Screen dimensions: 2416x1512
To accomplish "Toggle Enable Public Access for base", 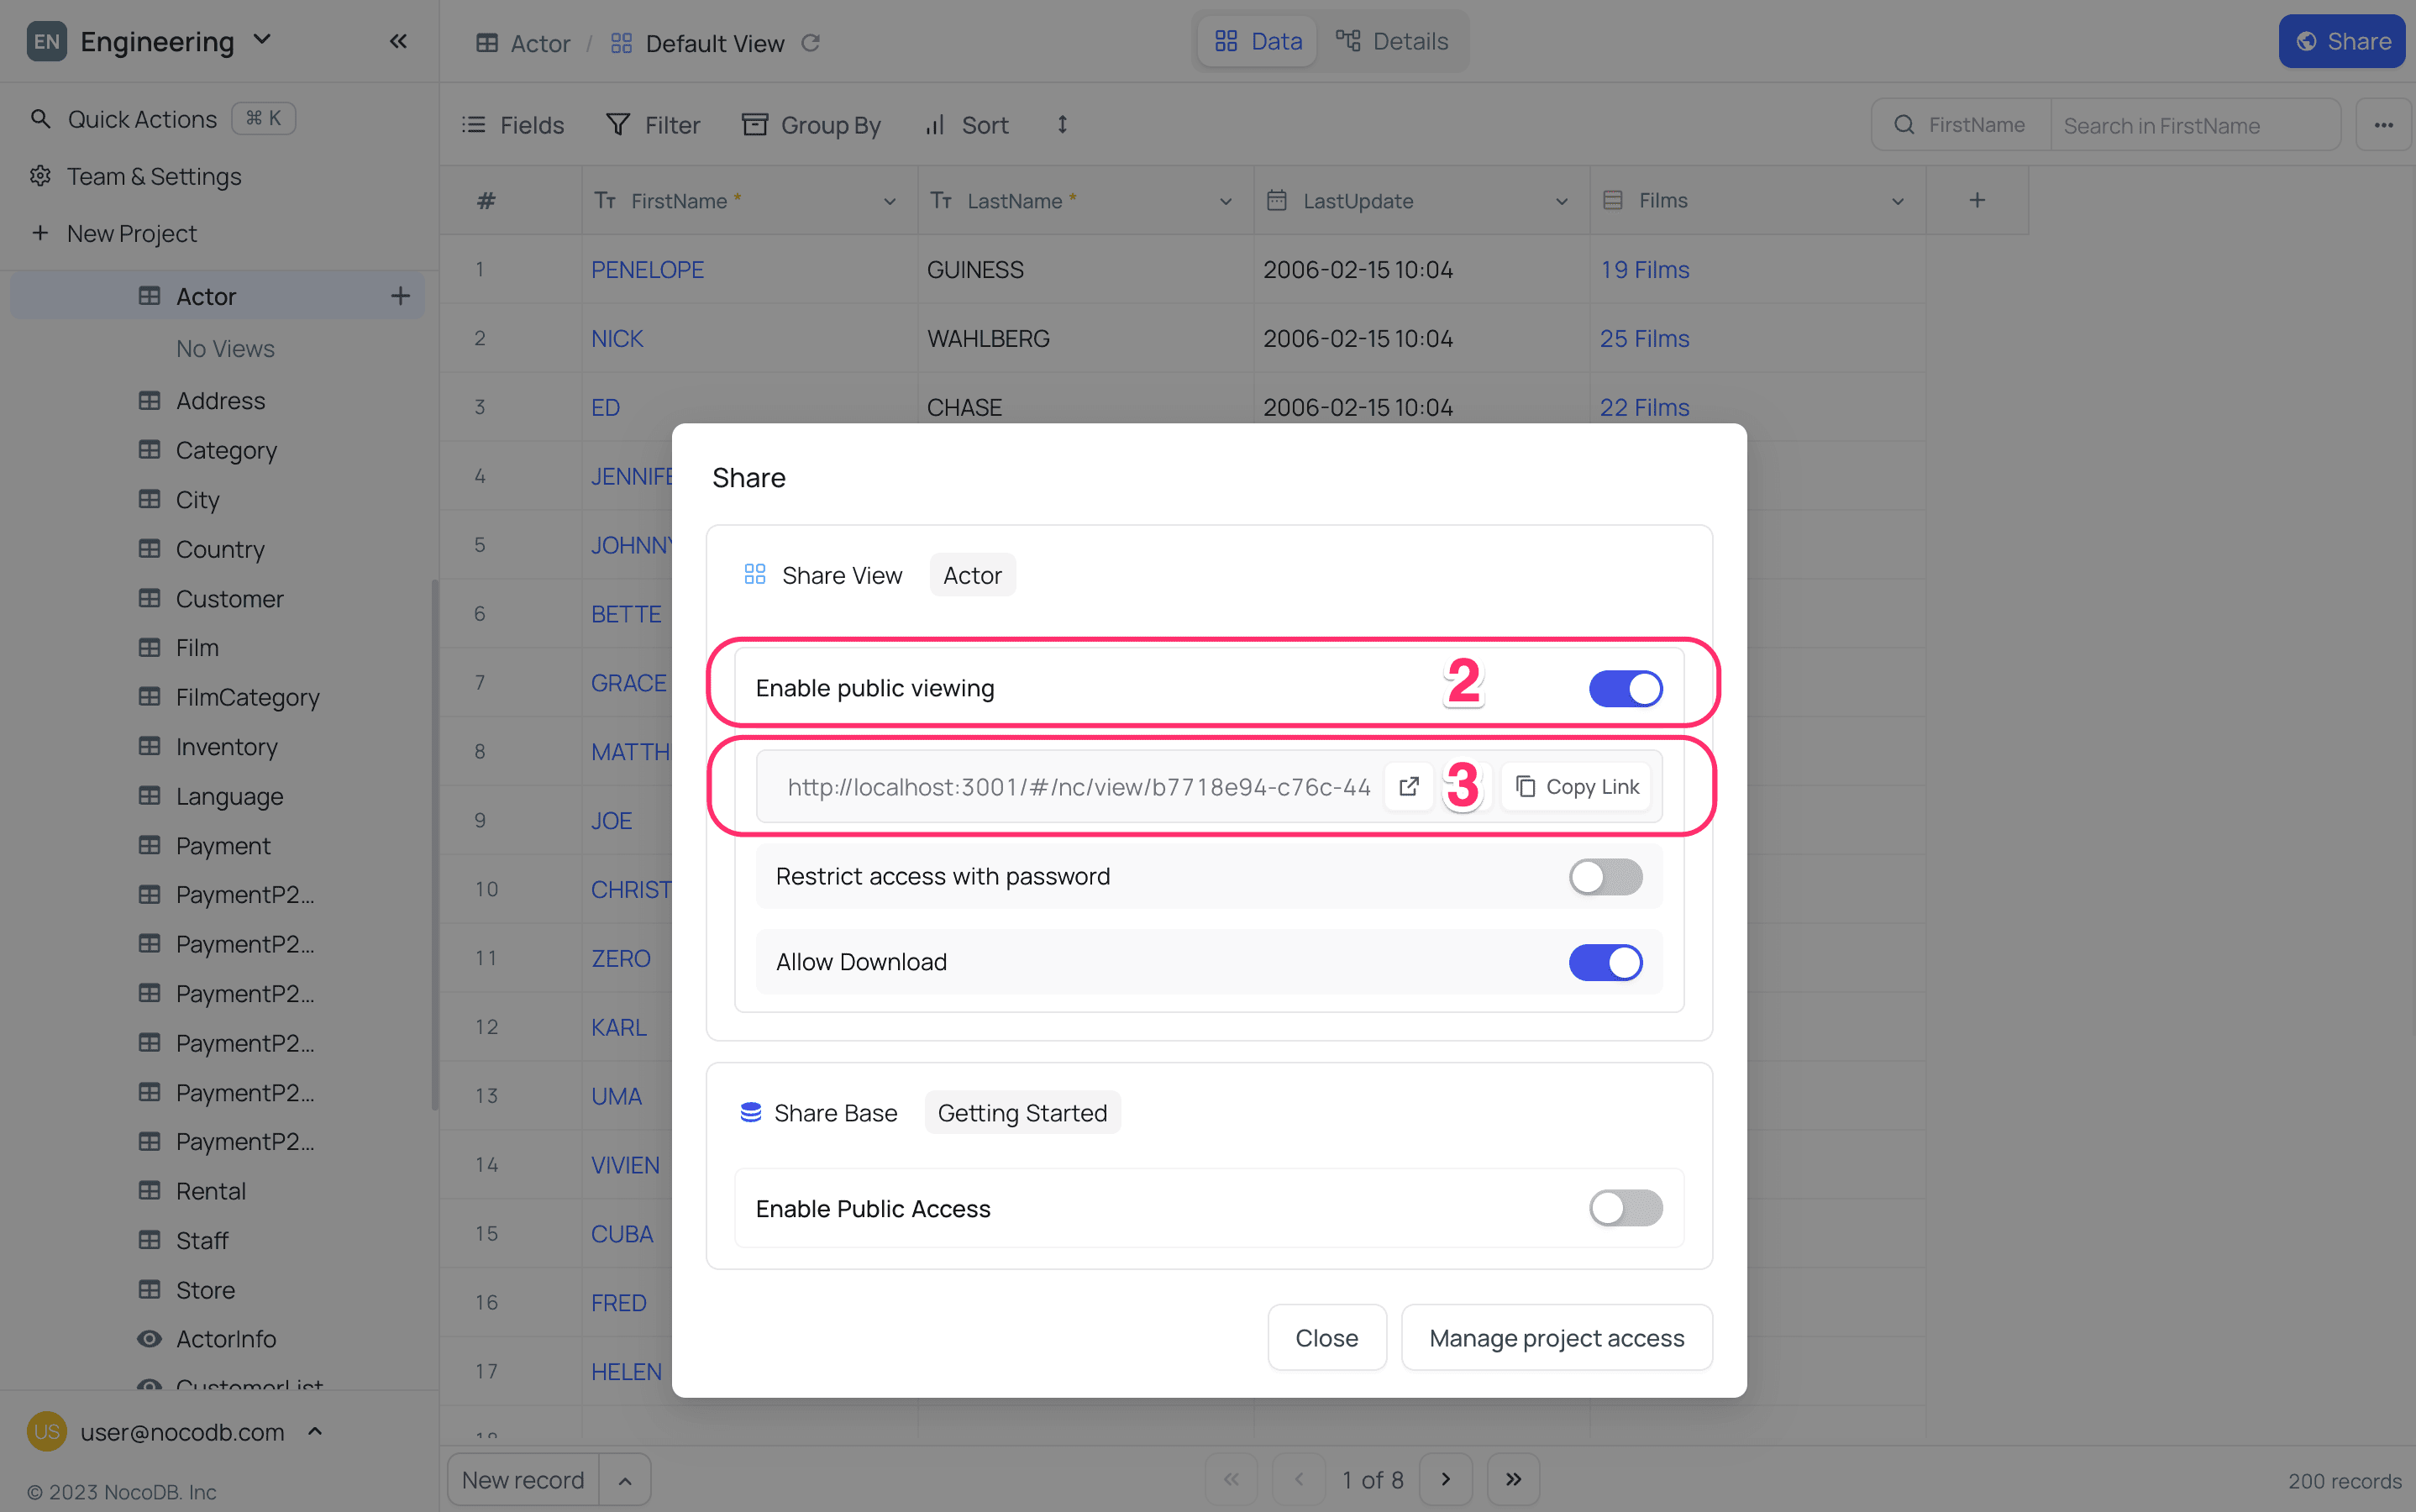I will [x=1625, y=1208].
